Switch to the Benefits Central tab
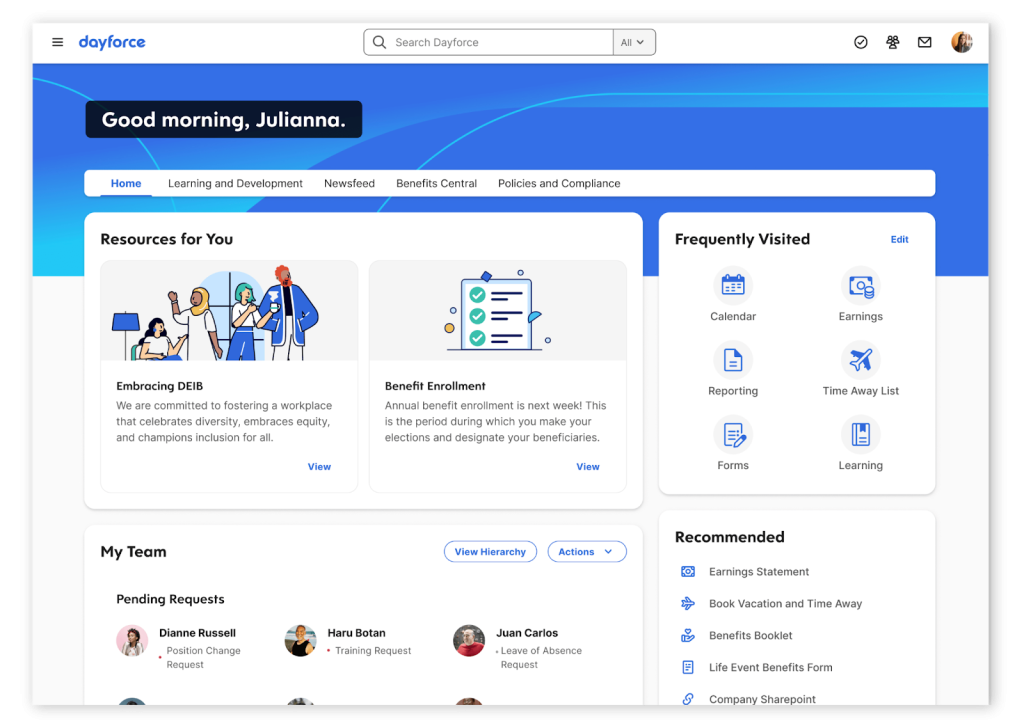Viewport: 1024px width, 728px height. pos(436,183)
